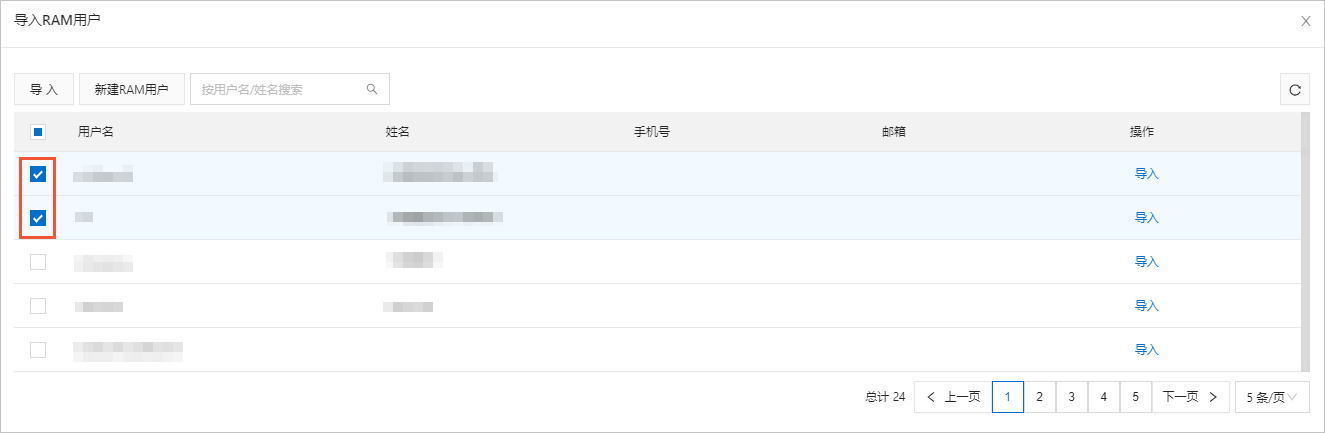This screenshot has width=1325, height=433.
Task: Go to page 2
Action: 1039,397
